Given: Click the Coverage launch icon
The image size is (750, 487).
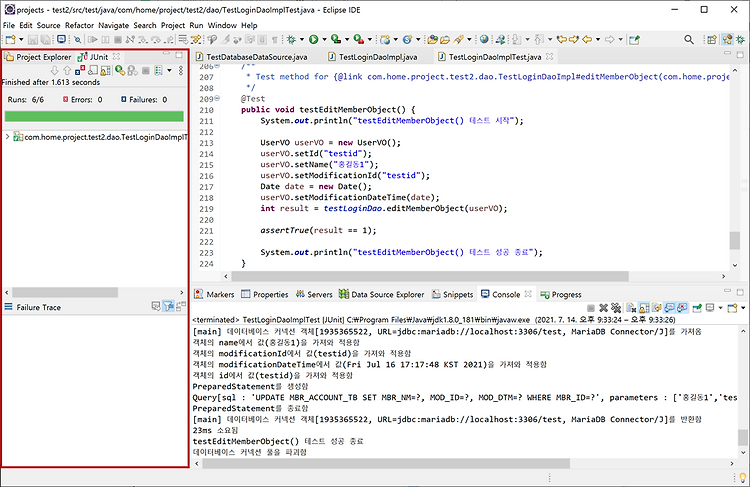Looking at the screenshot, I should 336,40.
